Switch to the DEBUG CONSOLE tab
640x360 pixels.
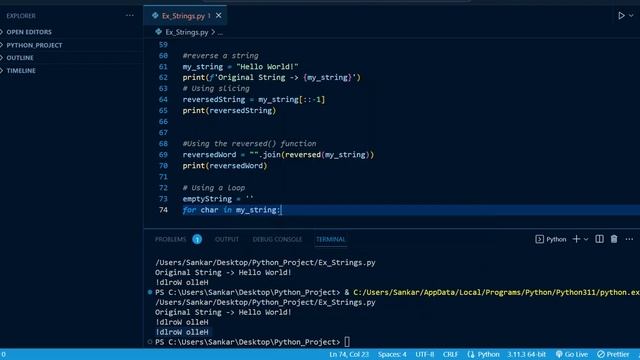pos(277,239)
